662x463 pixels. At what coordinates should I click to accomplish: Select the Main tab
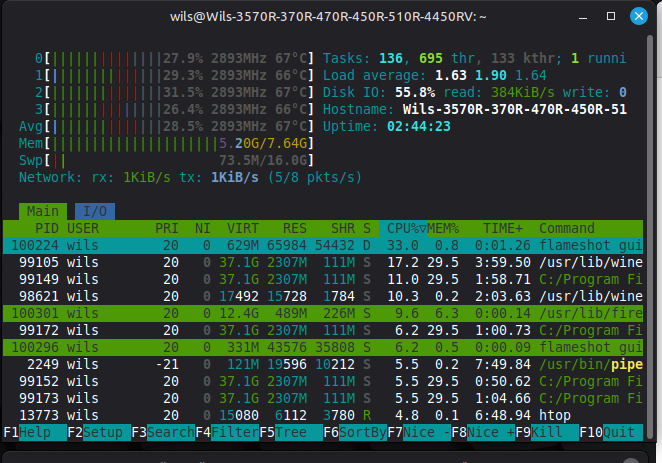(42, 211)
